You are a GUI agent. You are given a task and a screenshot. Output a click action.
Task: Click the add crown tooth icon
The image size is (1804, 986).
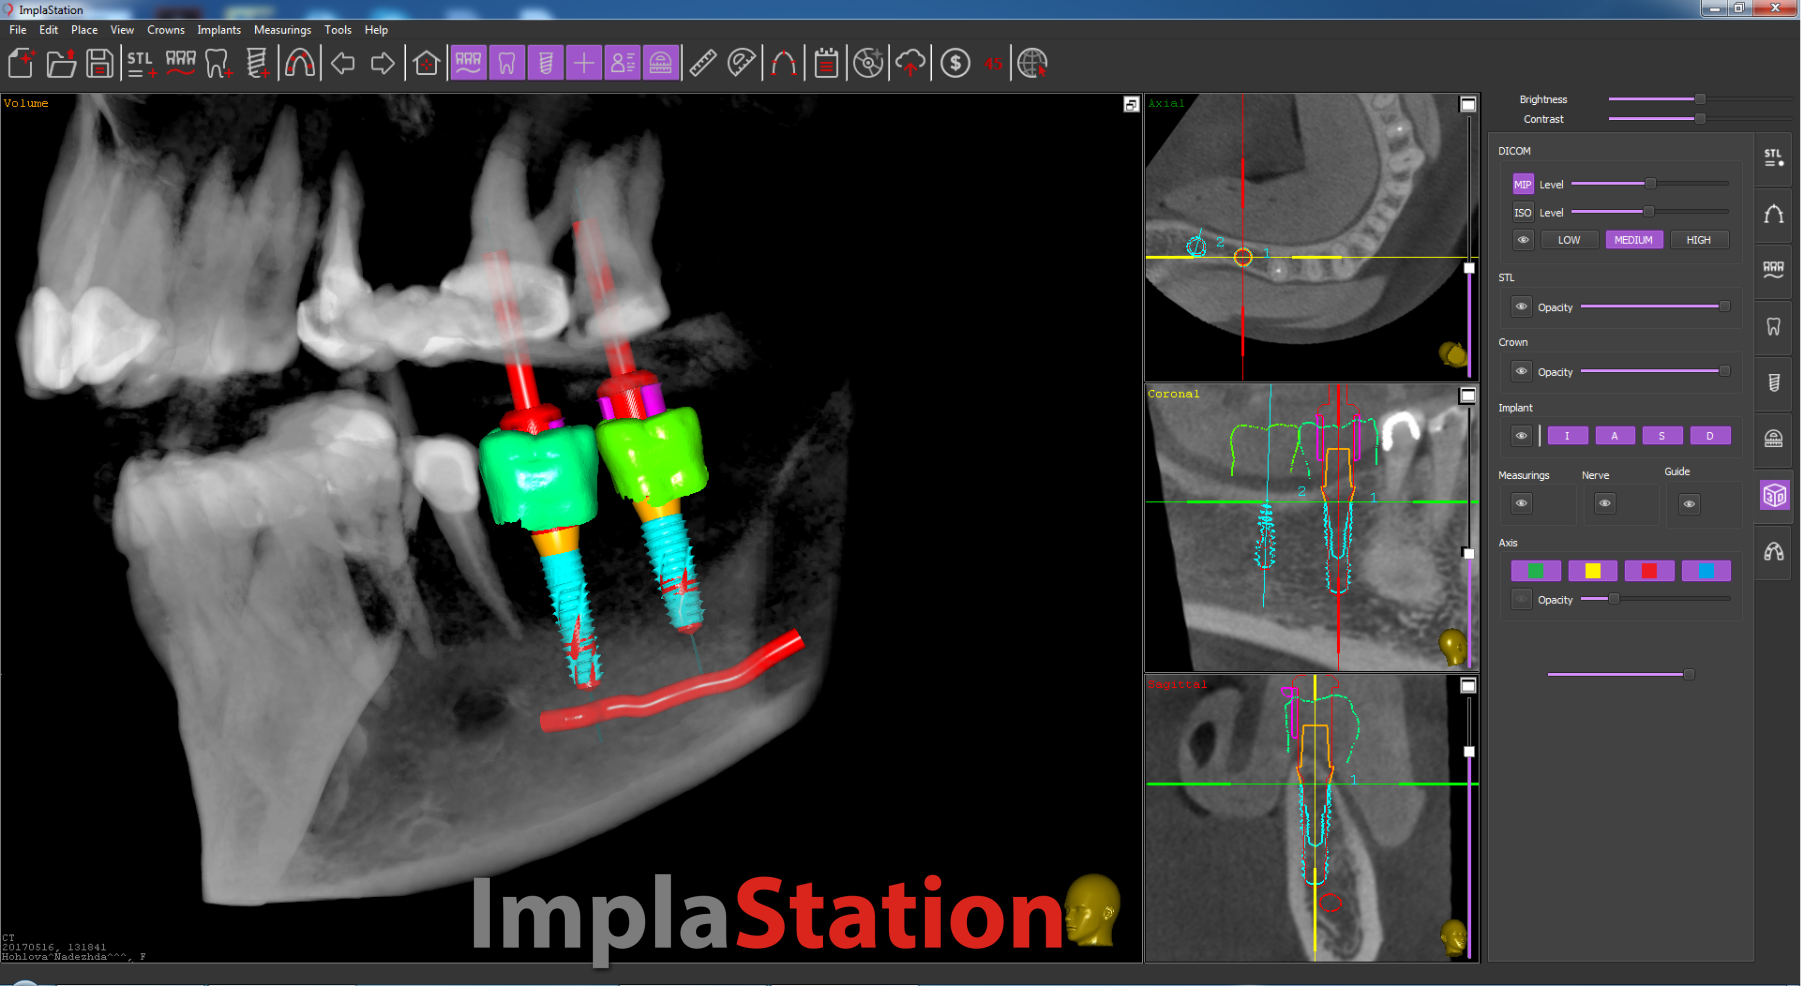pos(218,63)
